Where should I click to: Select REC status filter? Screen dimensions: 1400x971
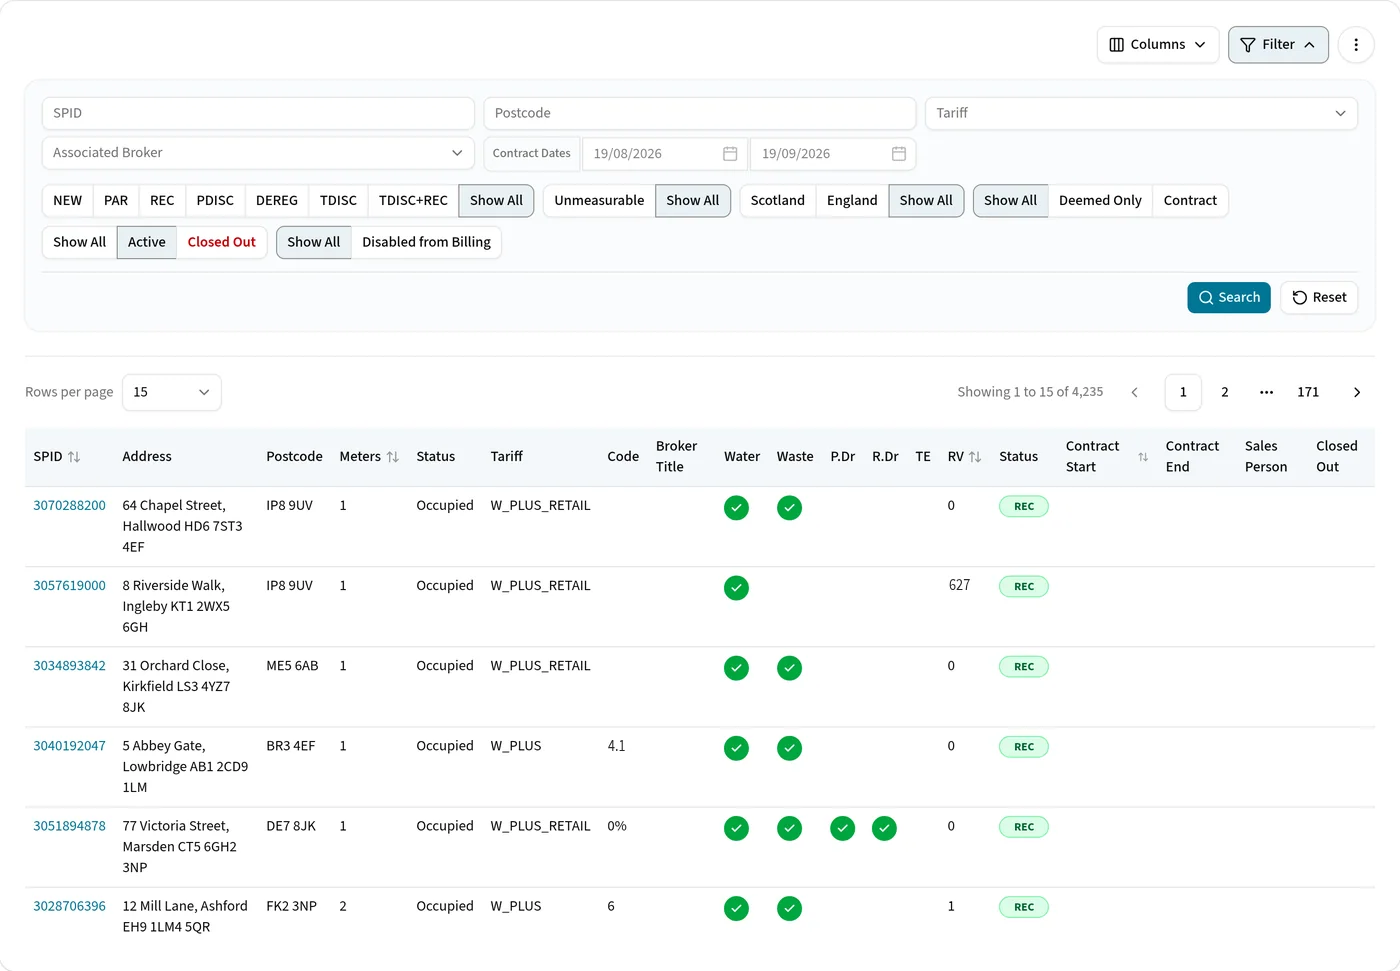coord(162,201)
